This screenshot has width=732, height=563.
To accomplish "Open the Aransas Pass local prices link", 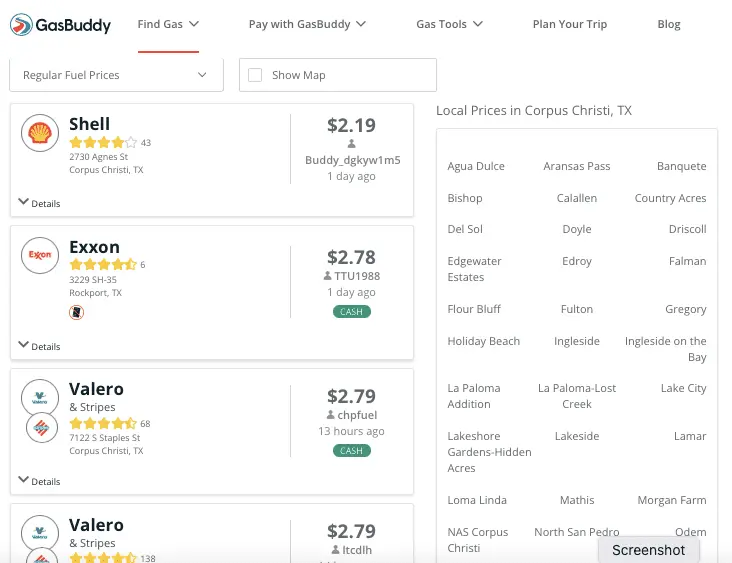I will [x=577, y=166].
